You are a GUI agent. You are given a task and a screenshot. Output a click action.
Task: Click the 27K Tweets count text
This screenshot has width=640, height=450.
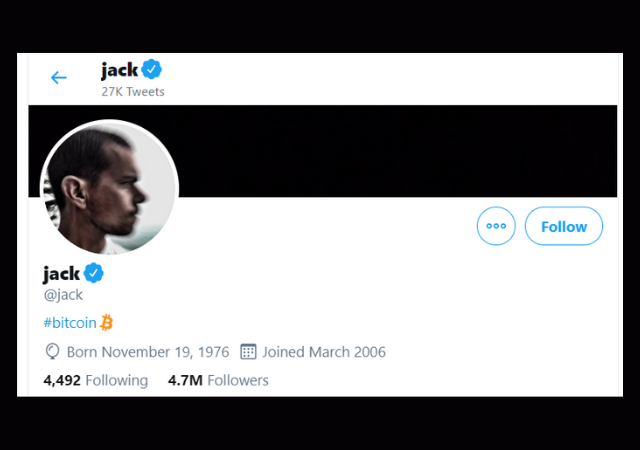[x=133, y=92]
